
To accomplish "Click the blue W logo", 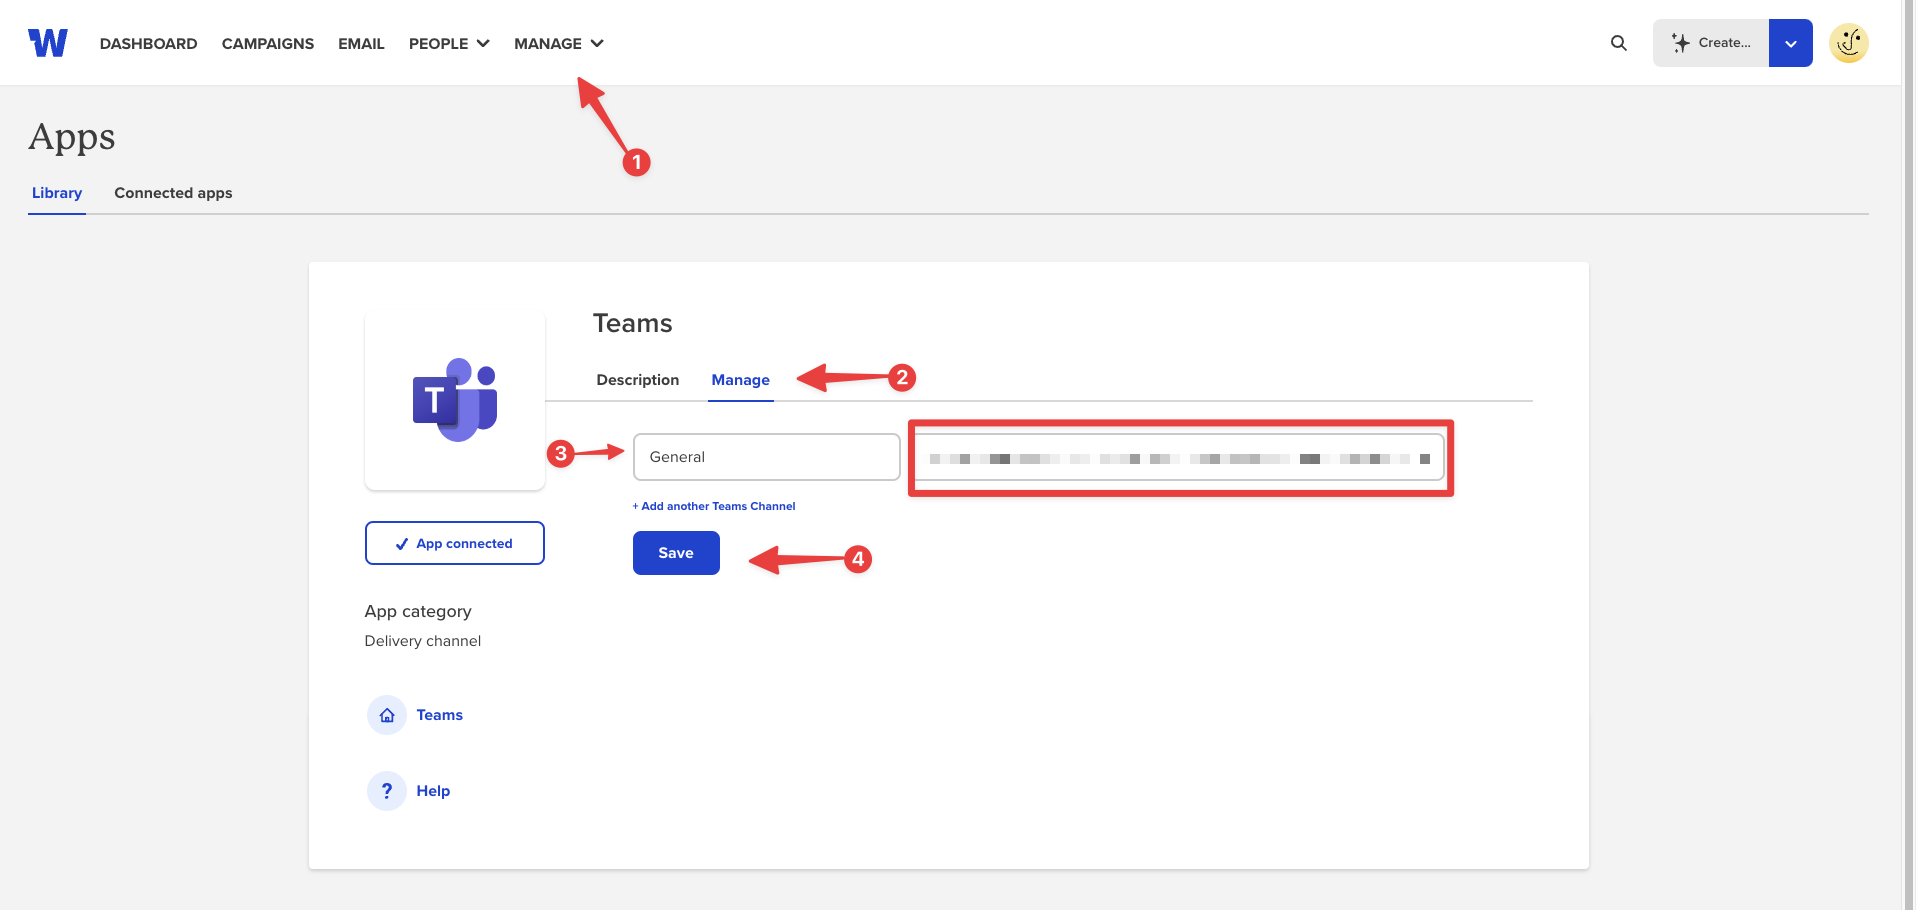I will click(48, 43).
